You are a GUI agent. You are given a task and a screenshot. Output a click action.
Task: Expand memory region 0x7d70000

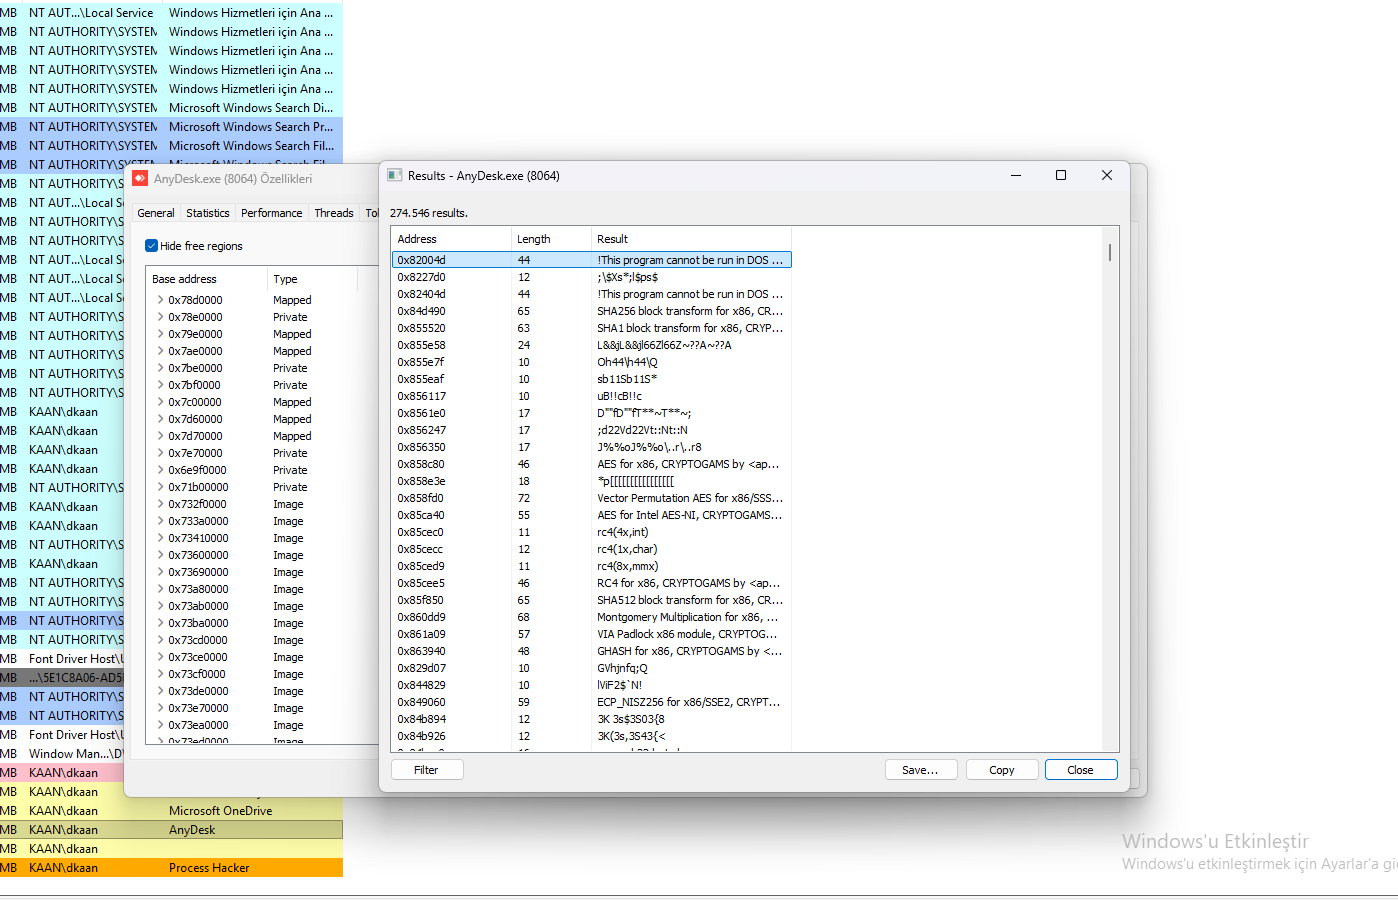(160, 436)
